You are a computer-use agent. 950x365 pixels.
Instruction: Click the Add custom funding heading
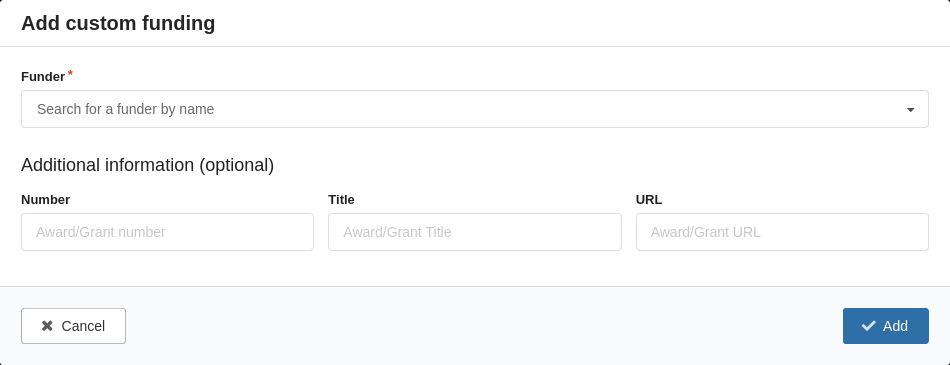(x=118, y=23)
